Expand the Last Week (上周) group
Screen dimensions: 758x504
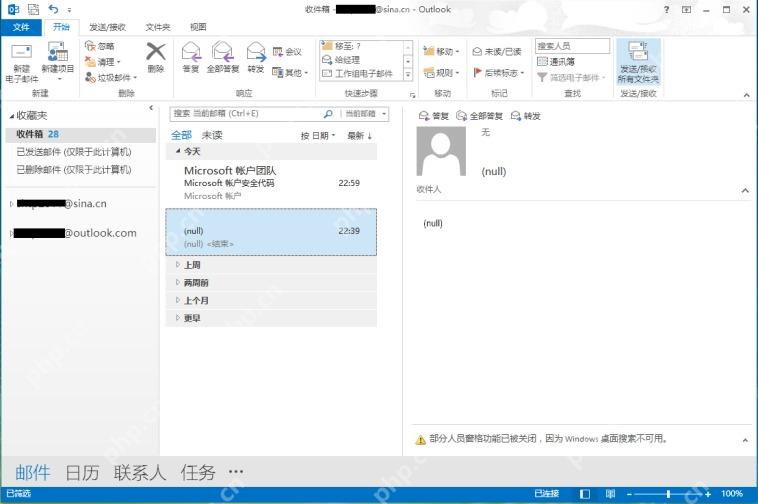click(178, 265)
